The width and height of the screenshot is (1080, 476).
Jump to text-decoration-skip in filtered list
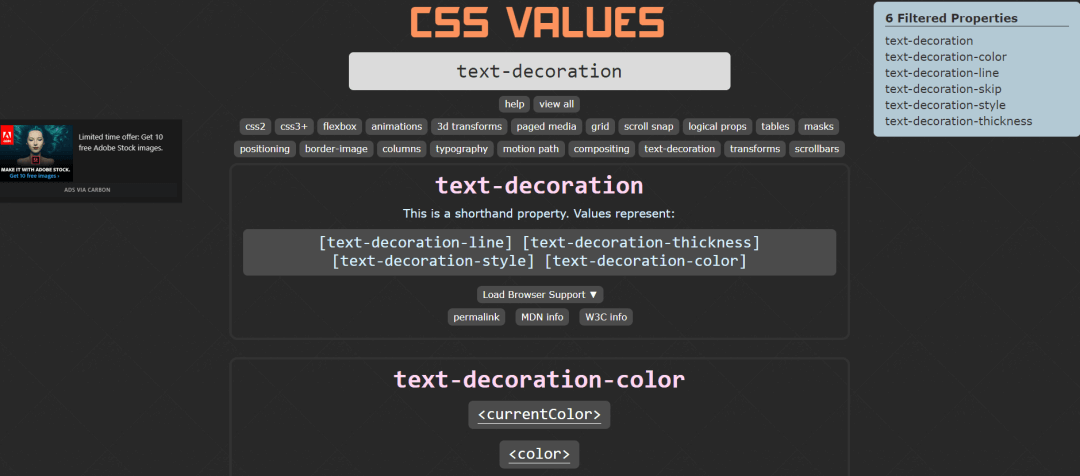pyautogui.click(x=943, y=89)
